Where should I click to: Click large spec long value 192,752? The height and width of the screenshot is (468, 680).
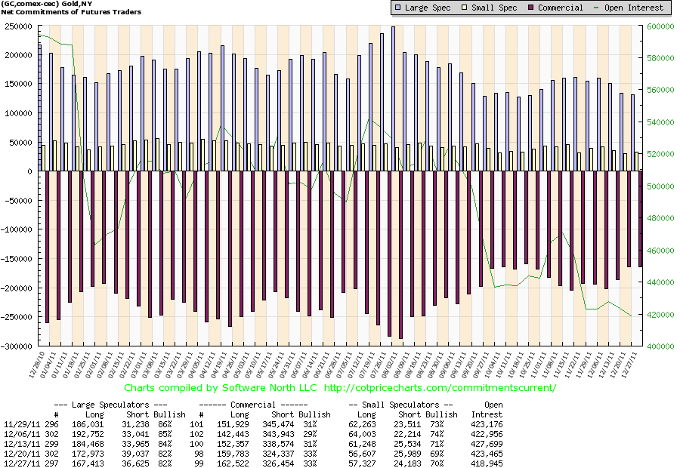[88, 434]
